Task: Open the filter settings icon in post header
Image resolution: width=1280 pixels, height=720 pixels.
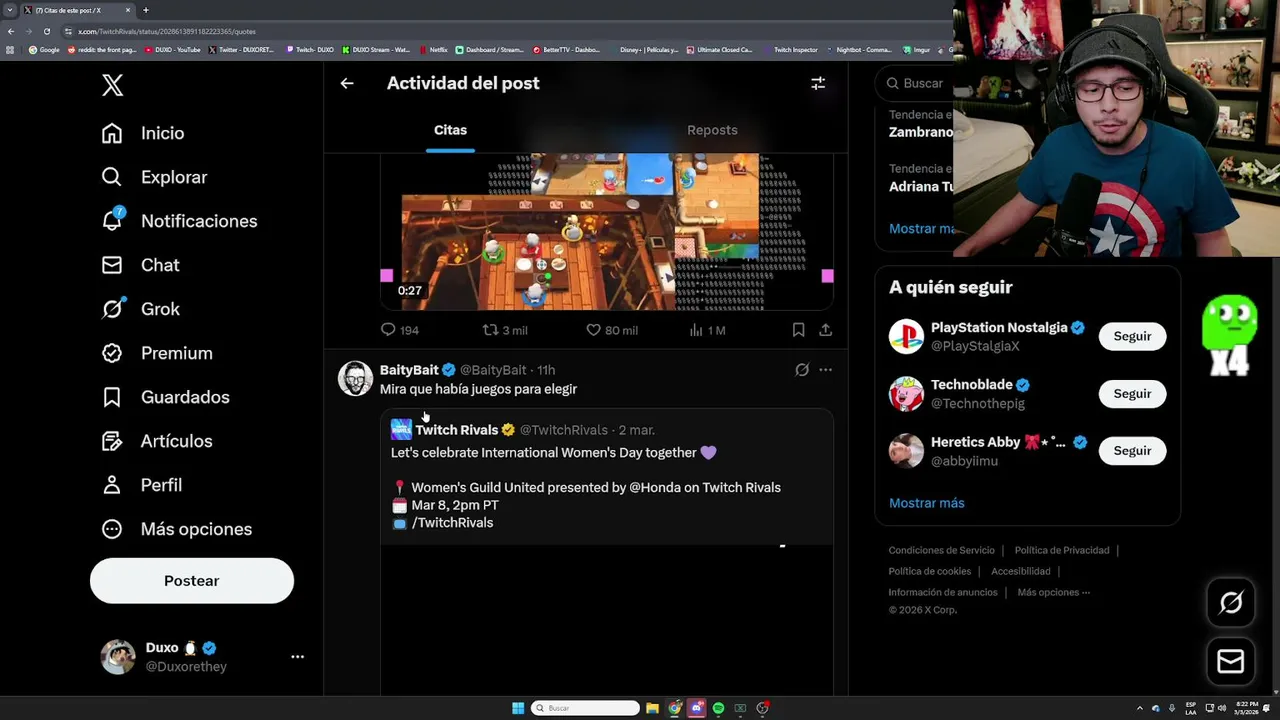Action: click(x=818, y=84)
